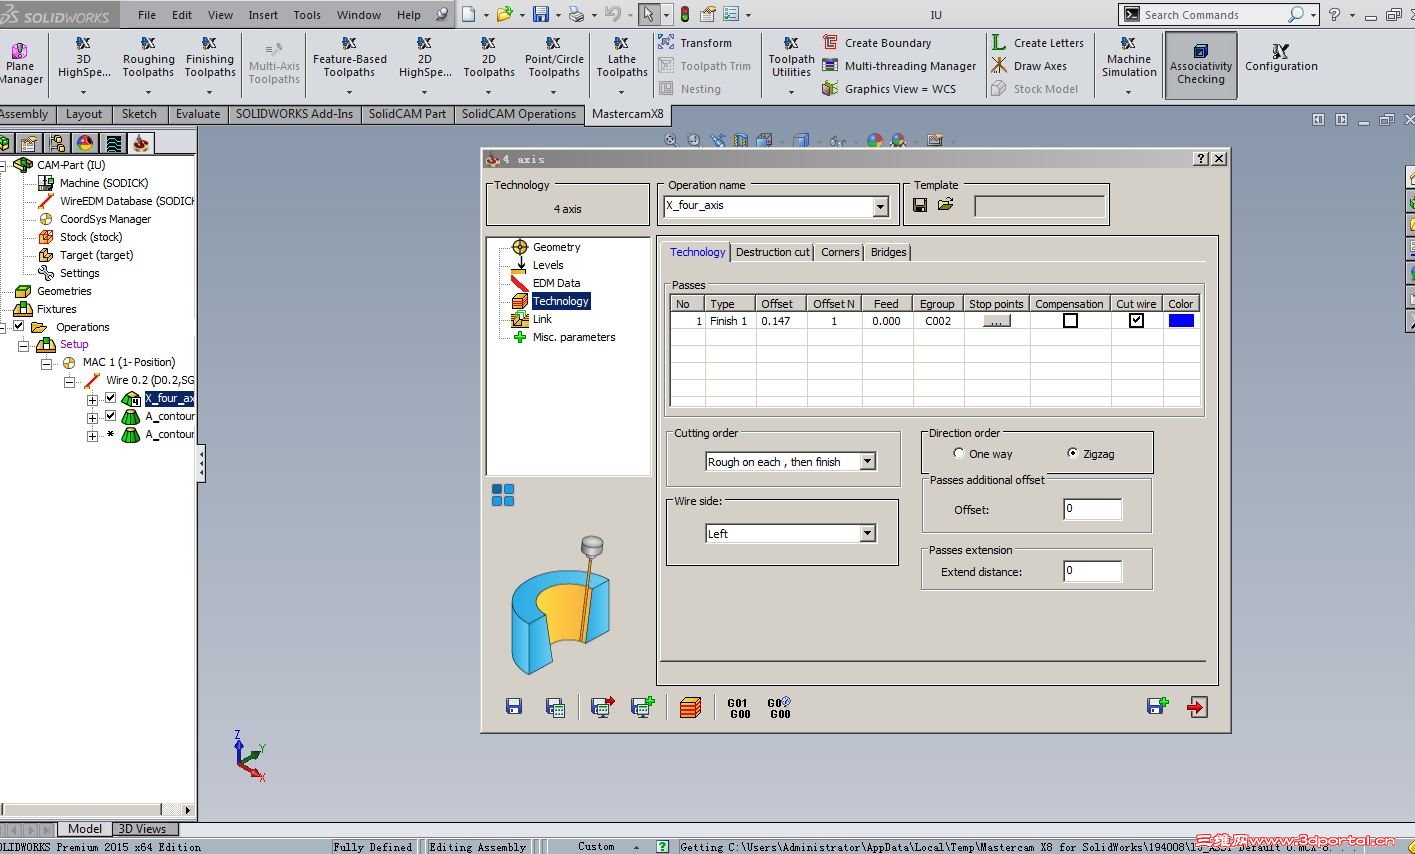Collapse the Setup tree node

point(23,345)
